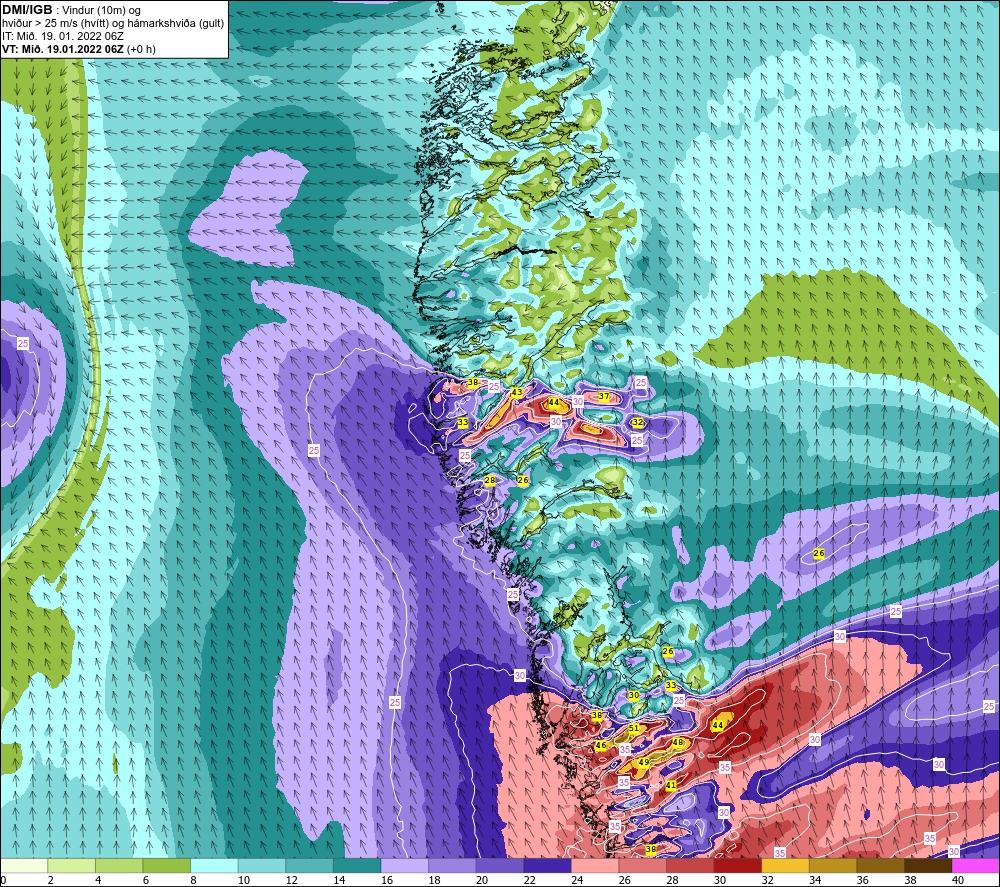Click the 38–40 m/s dark brown legend swatch
Image resolution: width=1000 pixels, height=887 pixels.
(928, 866)
